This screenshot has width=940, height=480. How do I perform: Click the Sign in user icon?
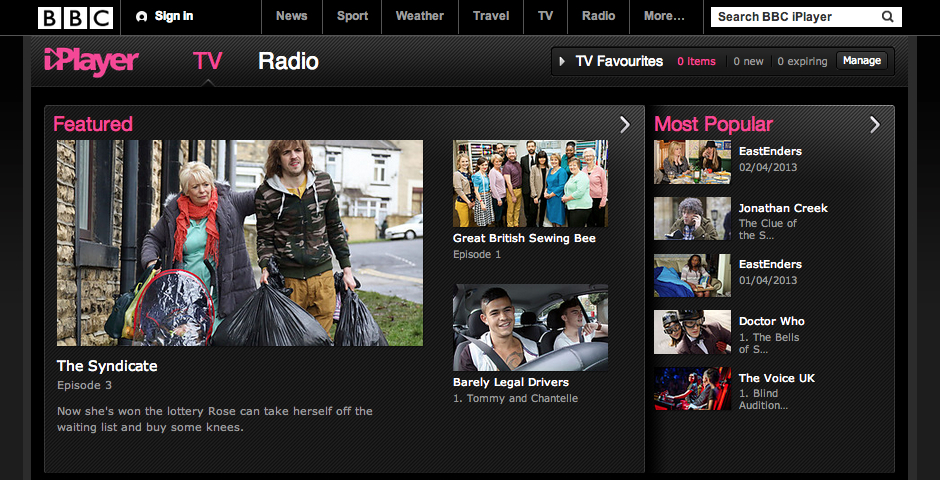(142, 17)
